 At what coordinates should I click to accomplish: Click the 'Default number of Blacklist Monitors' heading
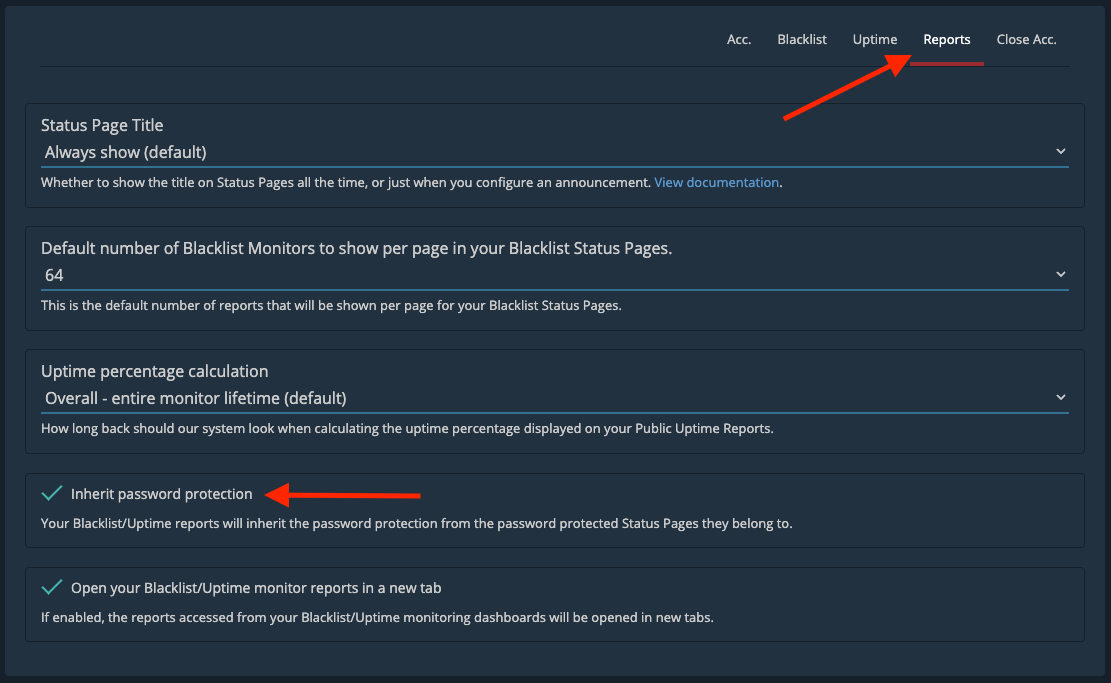pyautogui.click(x=356, y=249)
